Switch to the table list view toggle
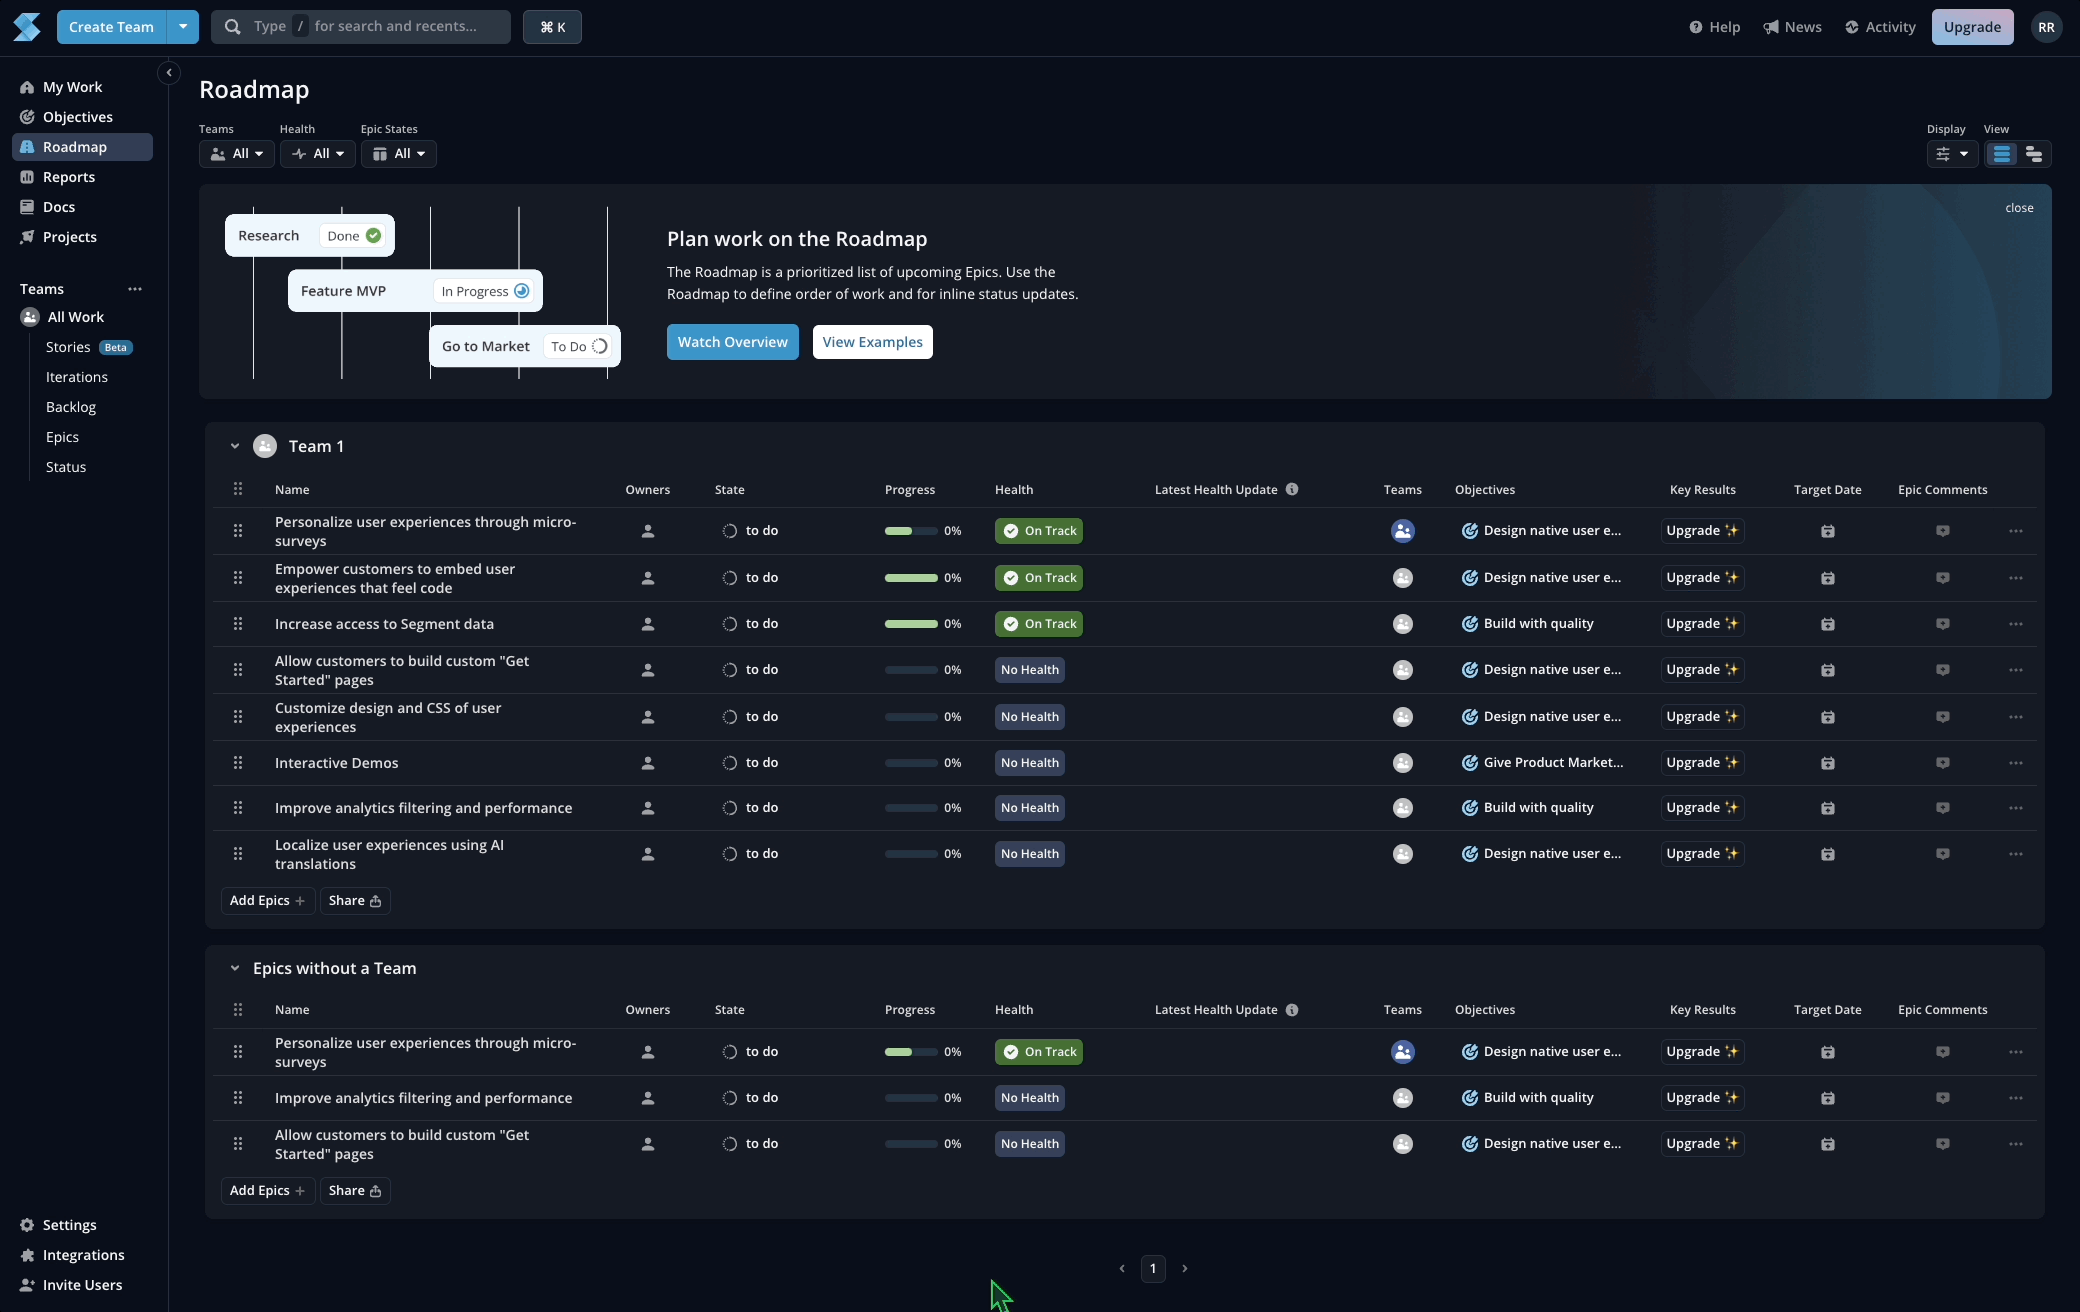The image size is (2080, 1312). pos(2001,154)
